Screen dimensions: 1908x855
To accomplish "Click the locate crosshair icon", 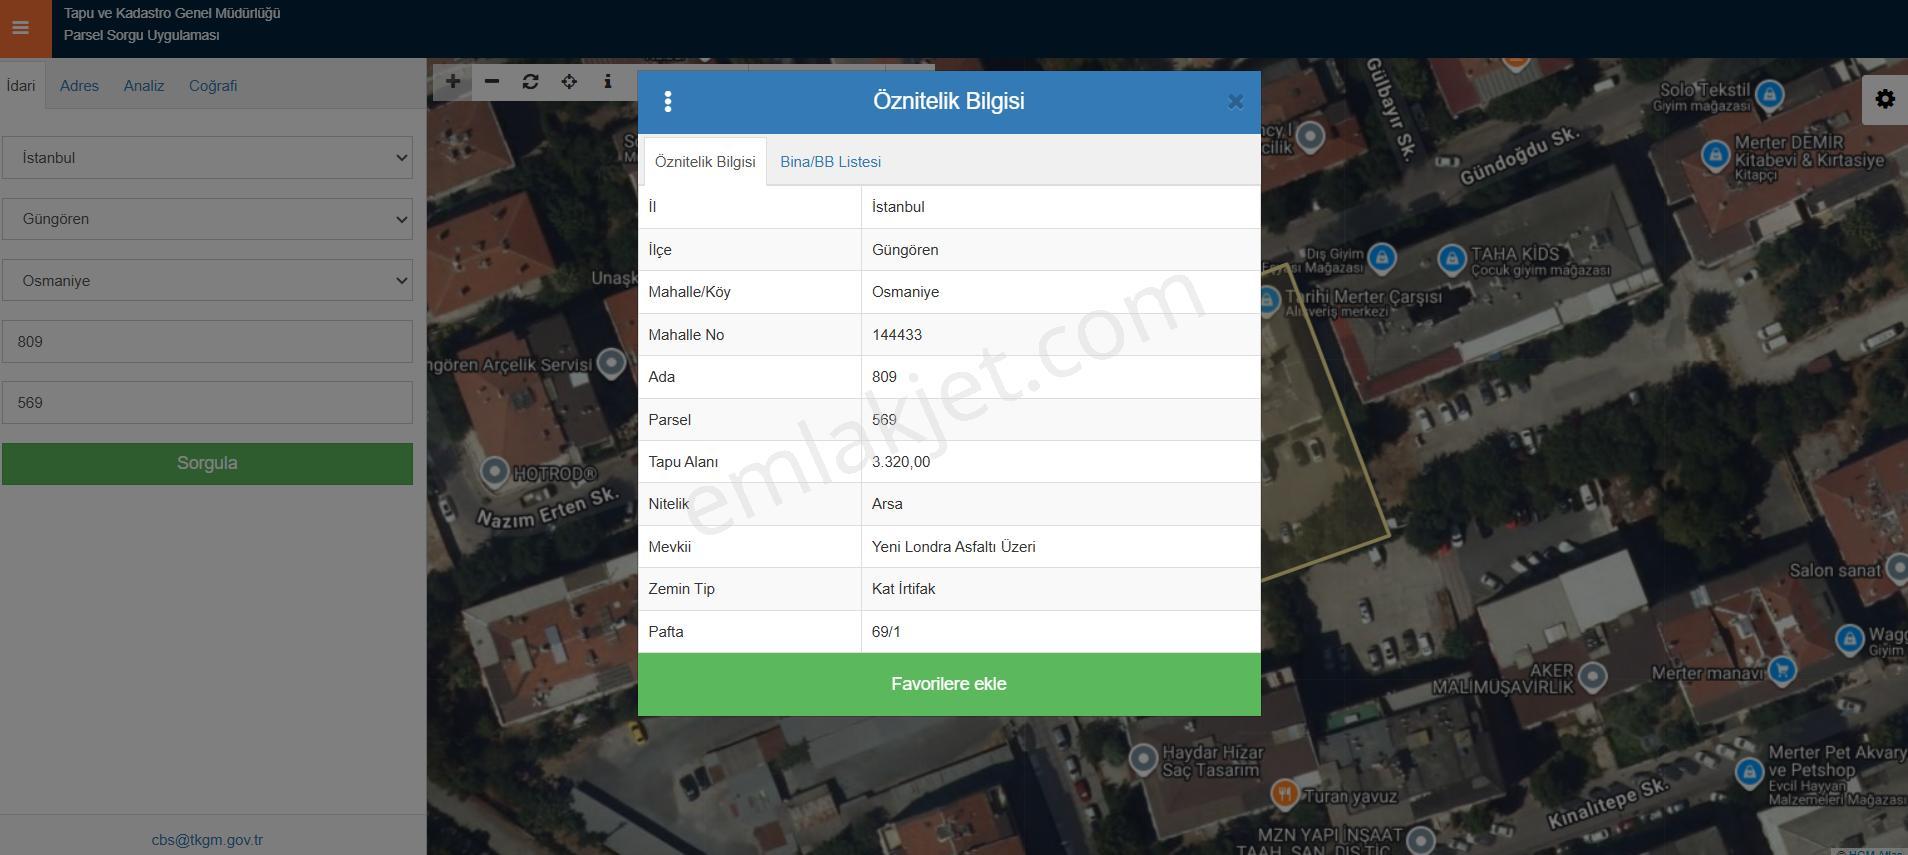I will 569,82.
